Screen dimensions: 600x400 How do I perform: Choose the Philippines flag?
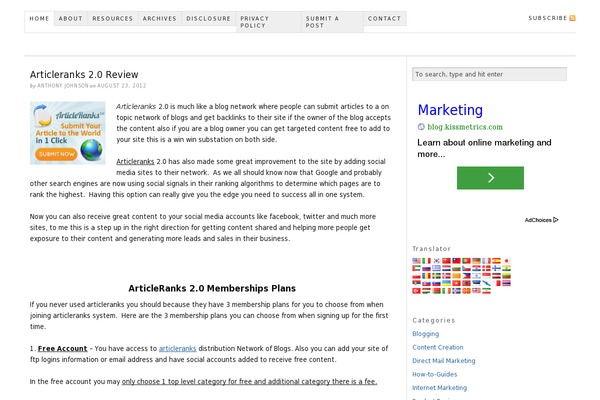pos(466,276)
